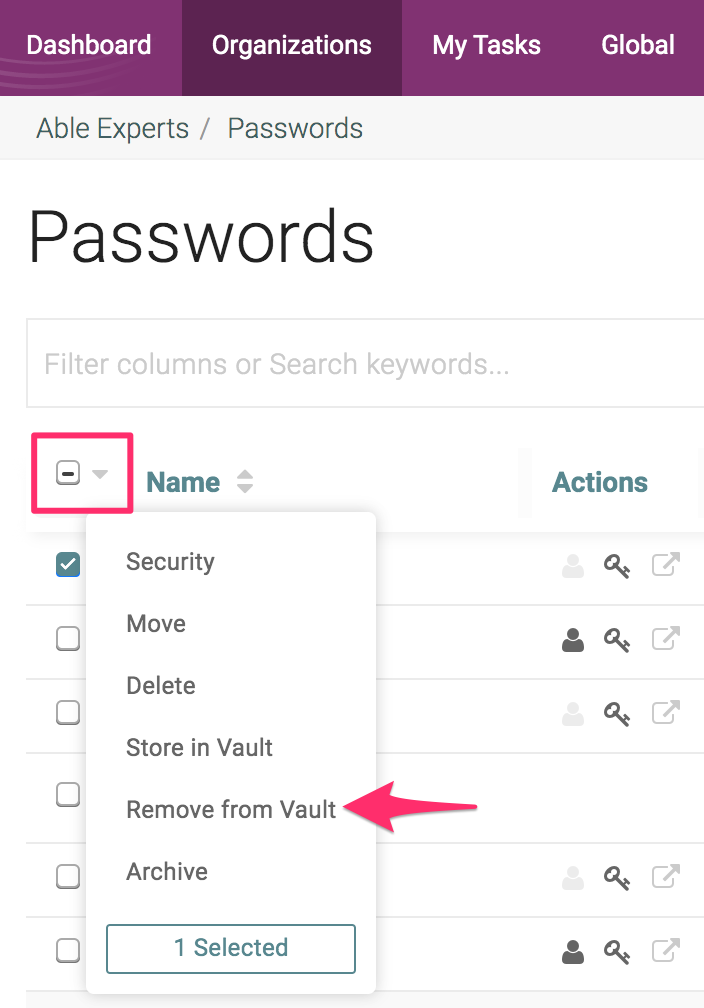This screenshot has height=1008, width=704.
Task: Toggle the select-all checkbox in the header
Action: (69, 473)
